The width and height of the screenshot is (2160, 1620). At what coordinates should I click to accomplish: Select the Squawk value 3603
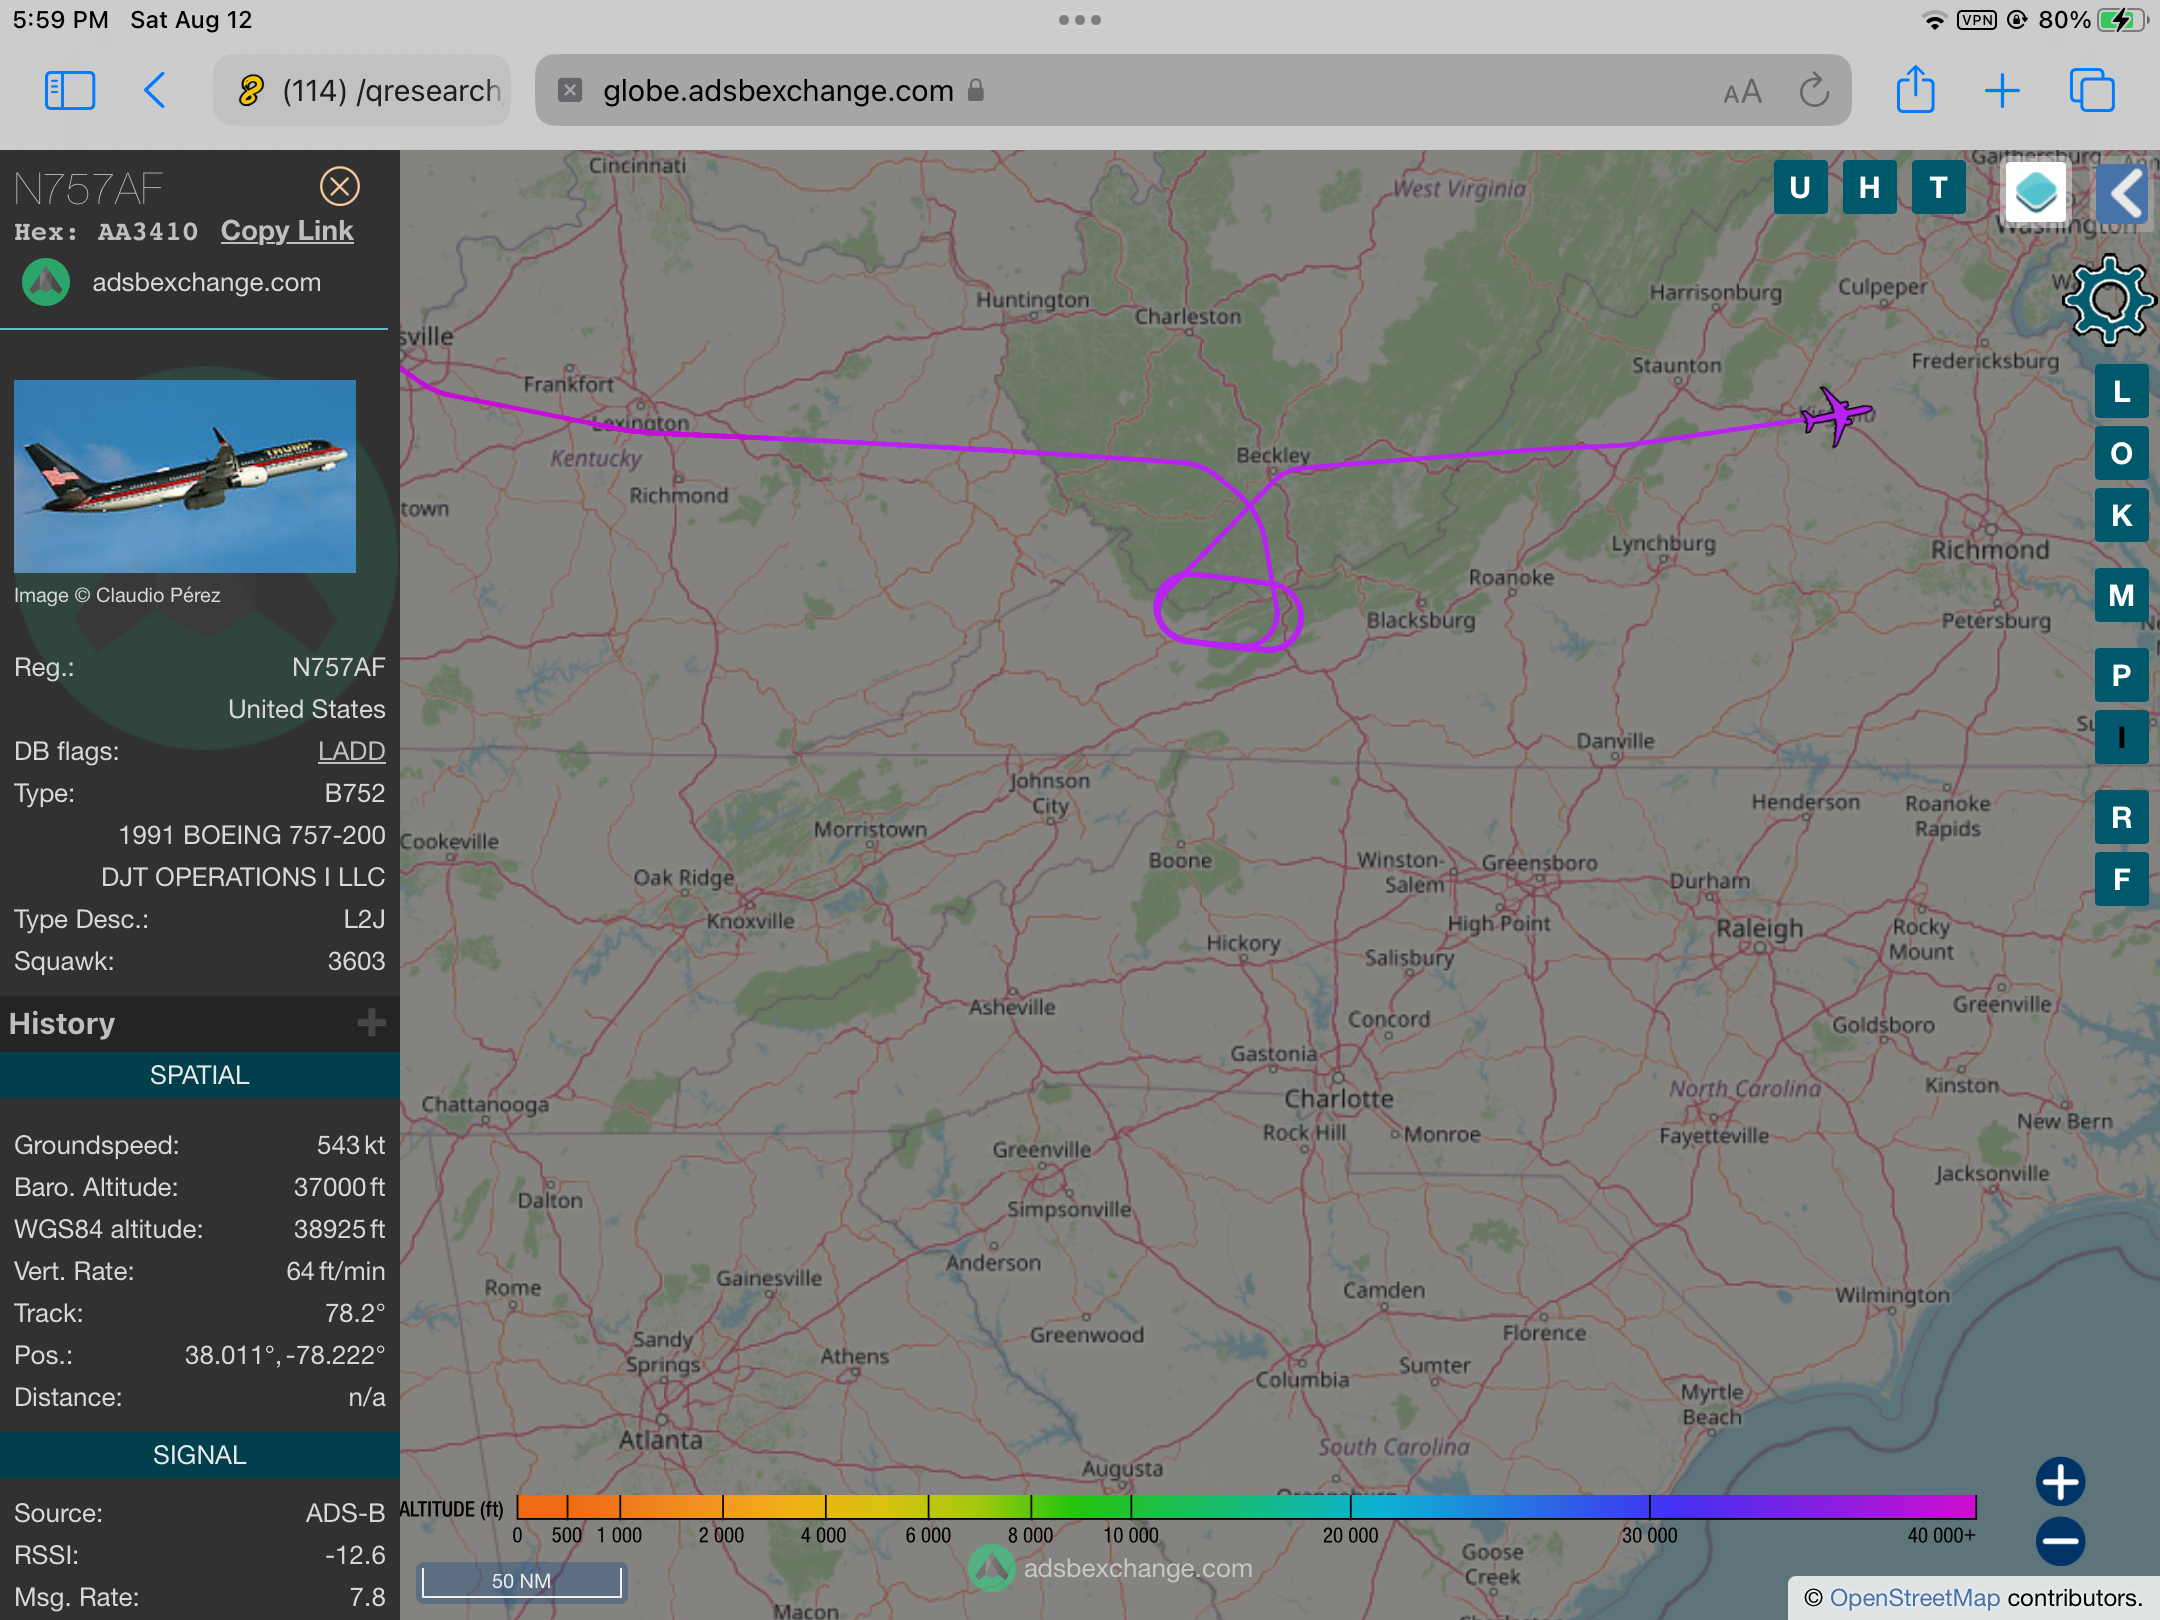point(356,961)
